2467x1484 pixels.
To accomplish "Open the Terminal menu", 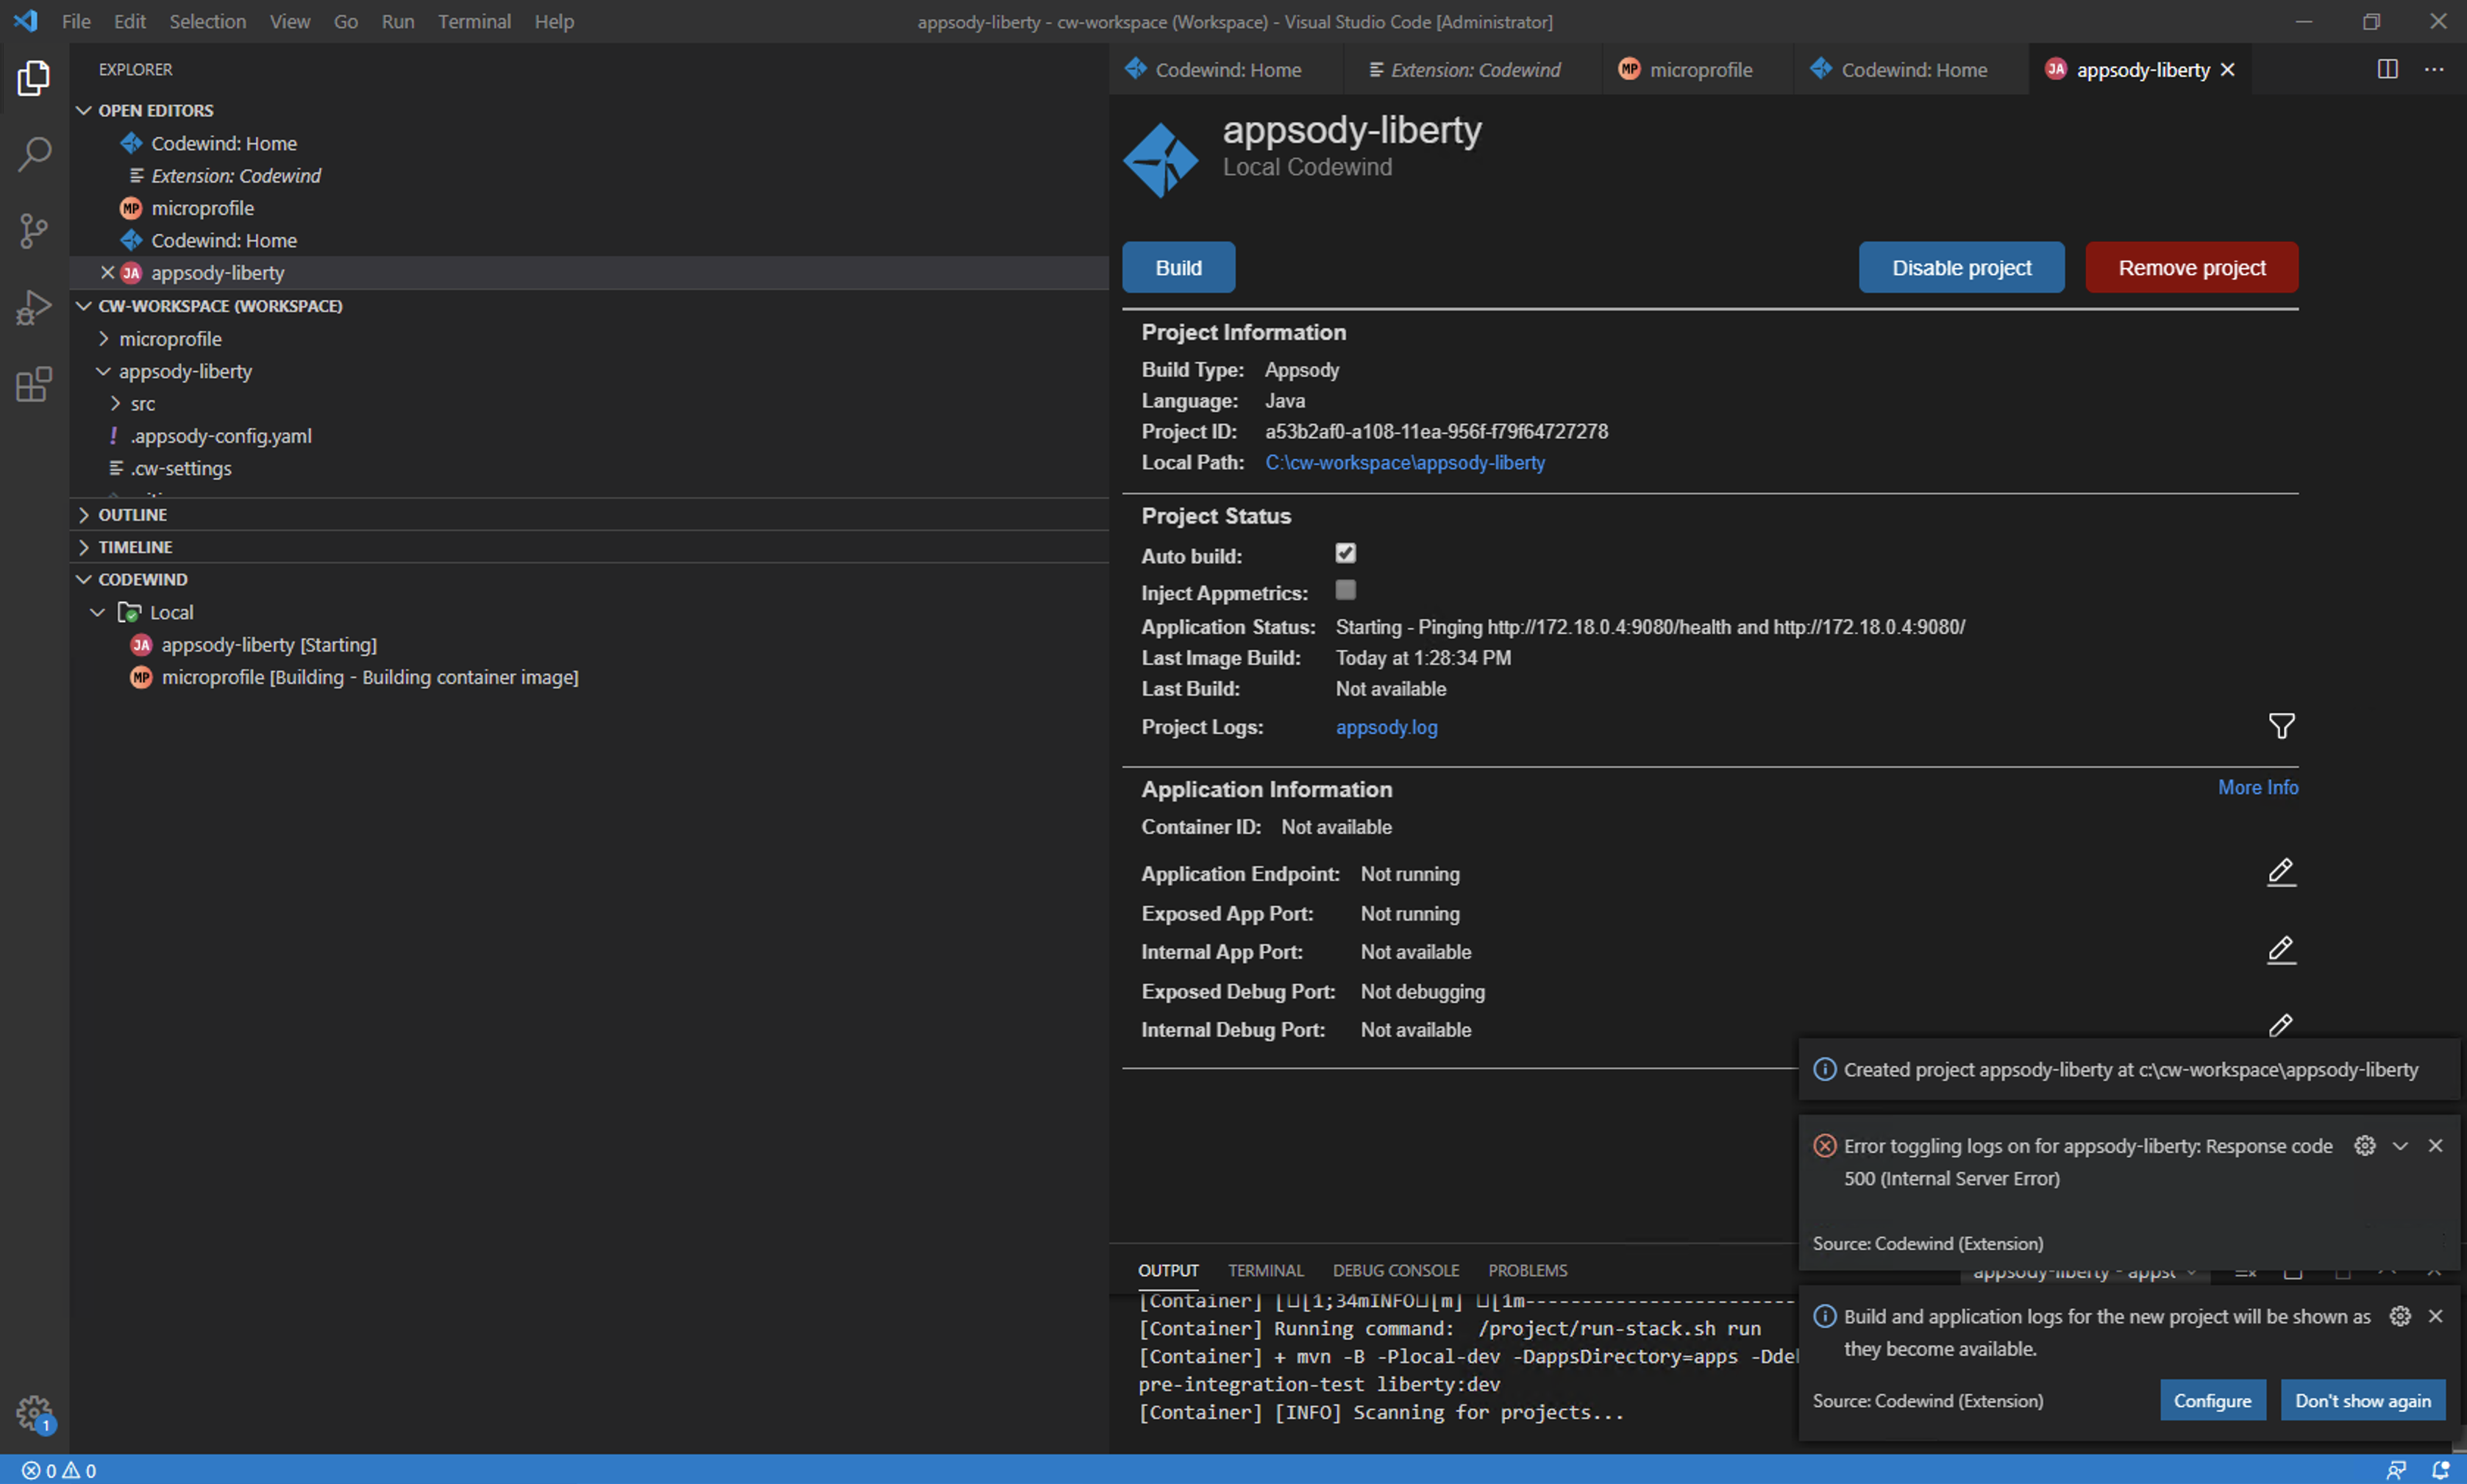I will click(474, 21).
